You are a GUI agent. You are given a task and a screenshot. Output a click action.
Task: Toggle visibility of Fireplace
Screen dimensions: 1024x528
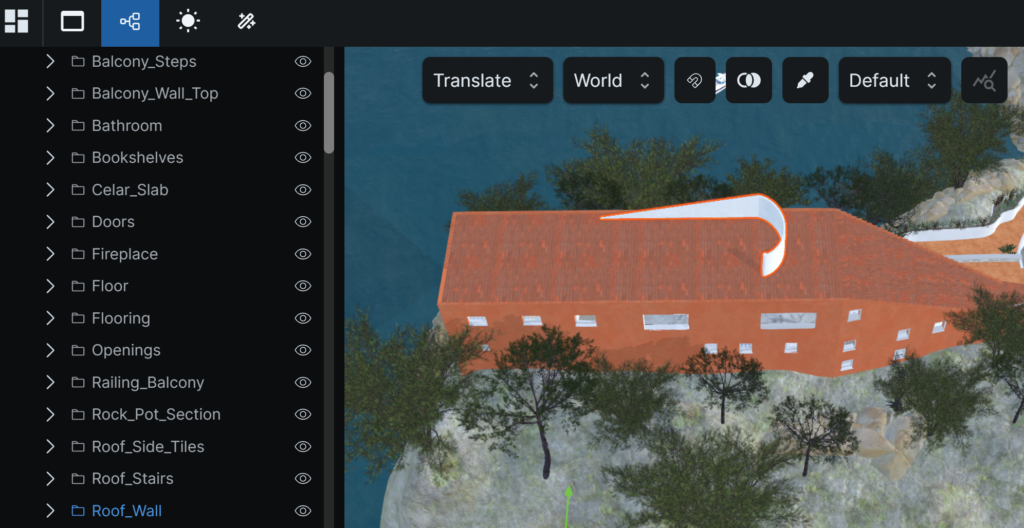[302, 254]
